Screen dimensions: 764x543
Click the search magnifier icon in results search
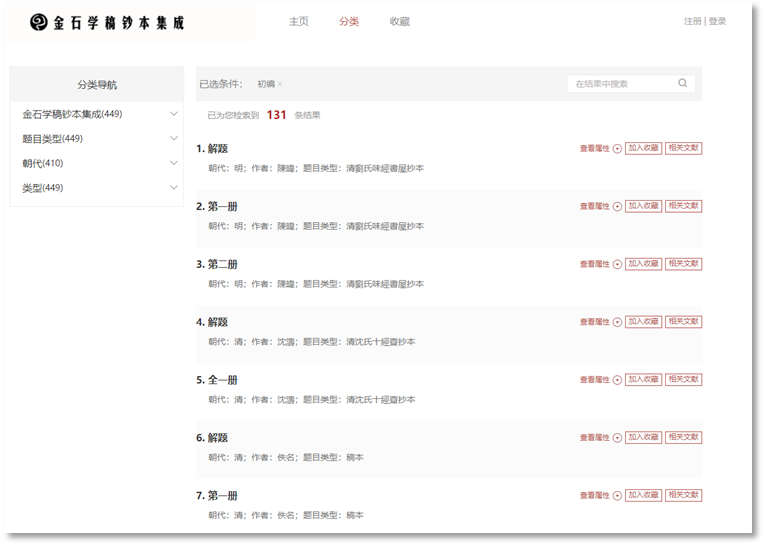coord(683,84)
